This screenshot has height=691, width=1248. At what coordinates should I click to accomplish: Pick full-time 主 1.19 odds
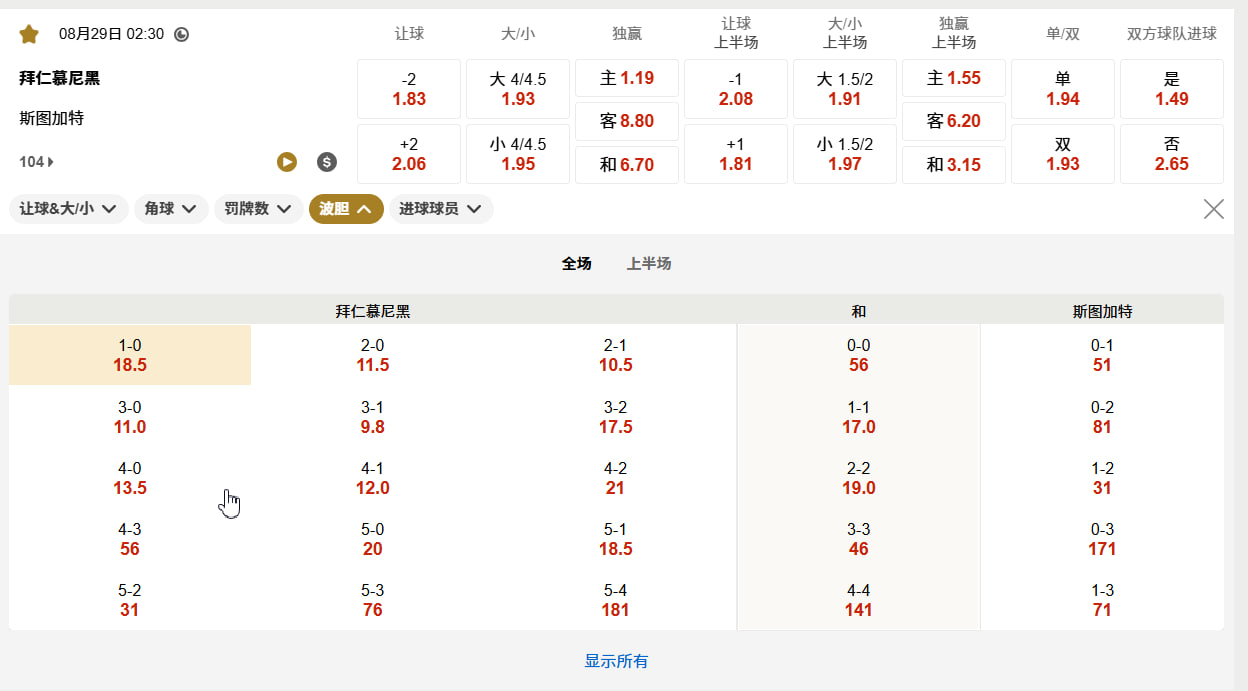[627, 78]
